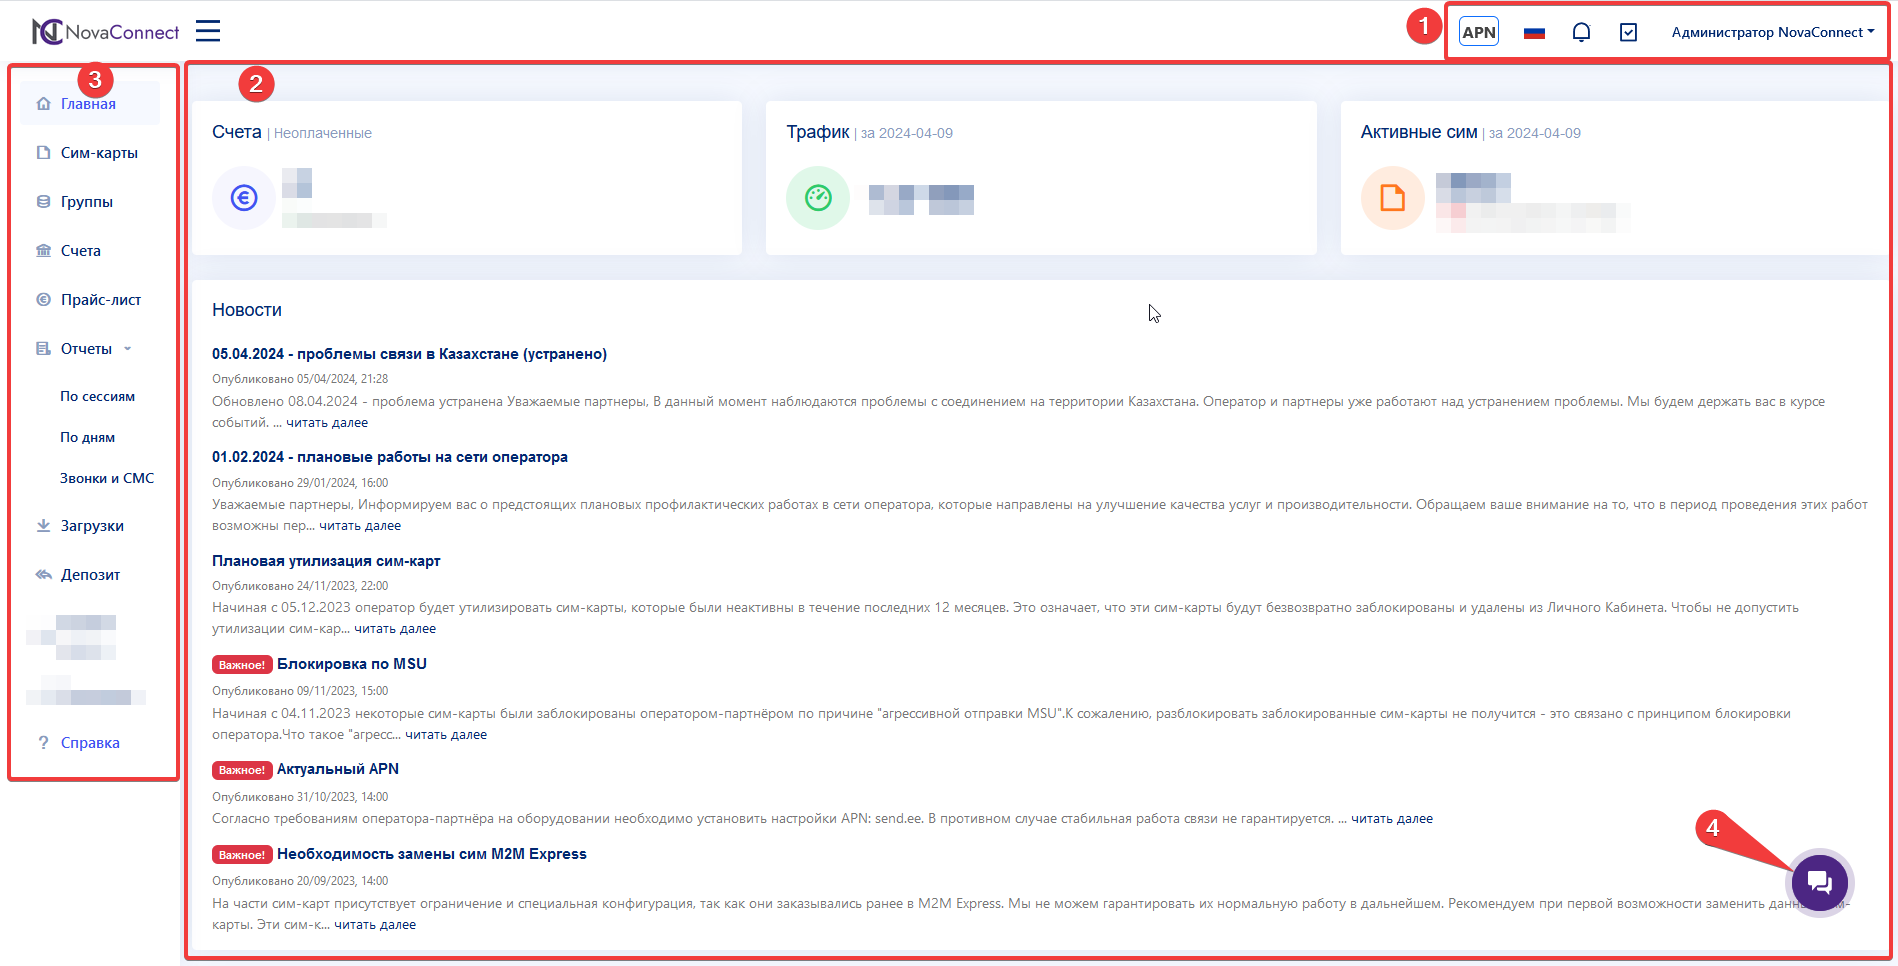Select the По сессиям report

(x=97, y=397)
